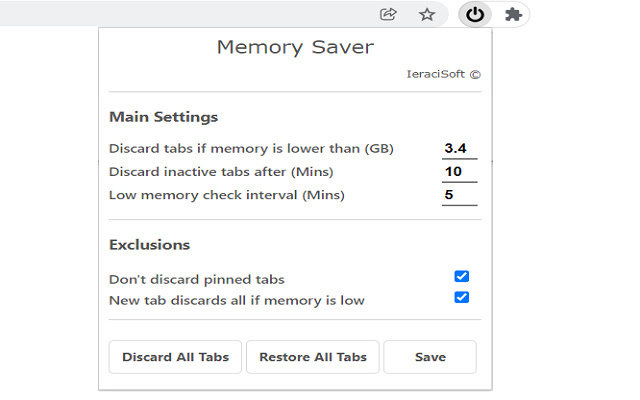This screenshot has height=400, width=640.
Task: Click the Memory Saver power extension icon
Action: tap(476, 14)
